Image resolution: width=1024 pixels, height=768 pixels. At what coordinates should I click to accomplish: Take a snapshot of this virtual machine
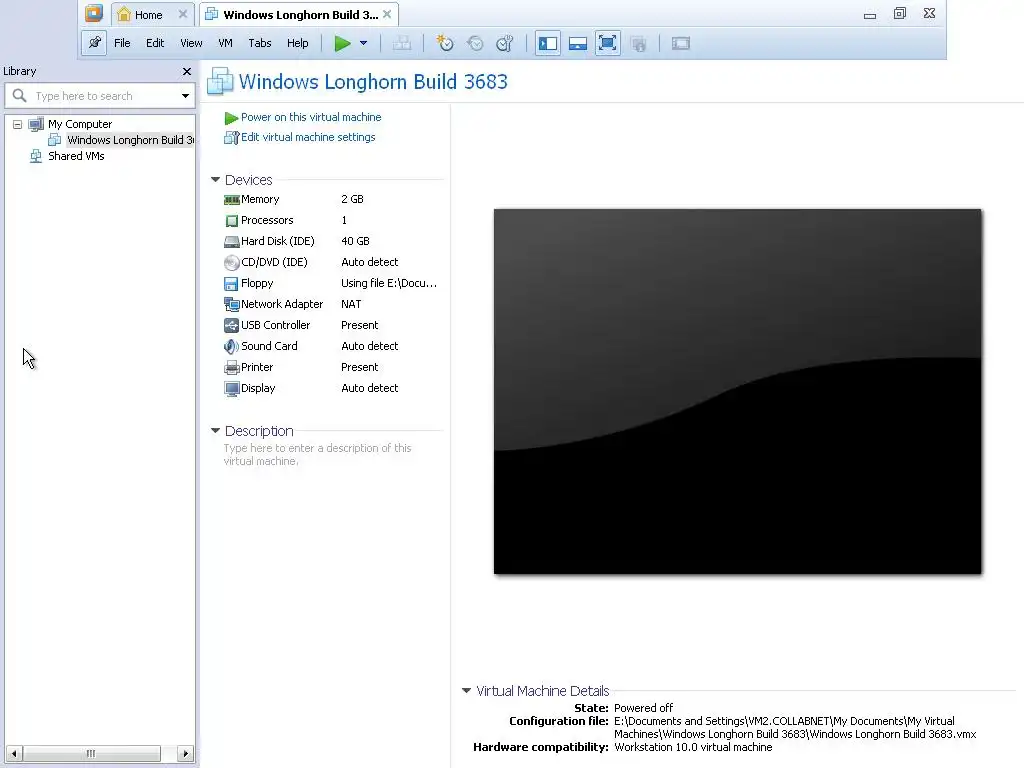point(445,43)
